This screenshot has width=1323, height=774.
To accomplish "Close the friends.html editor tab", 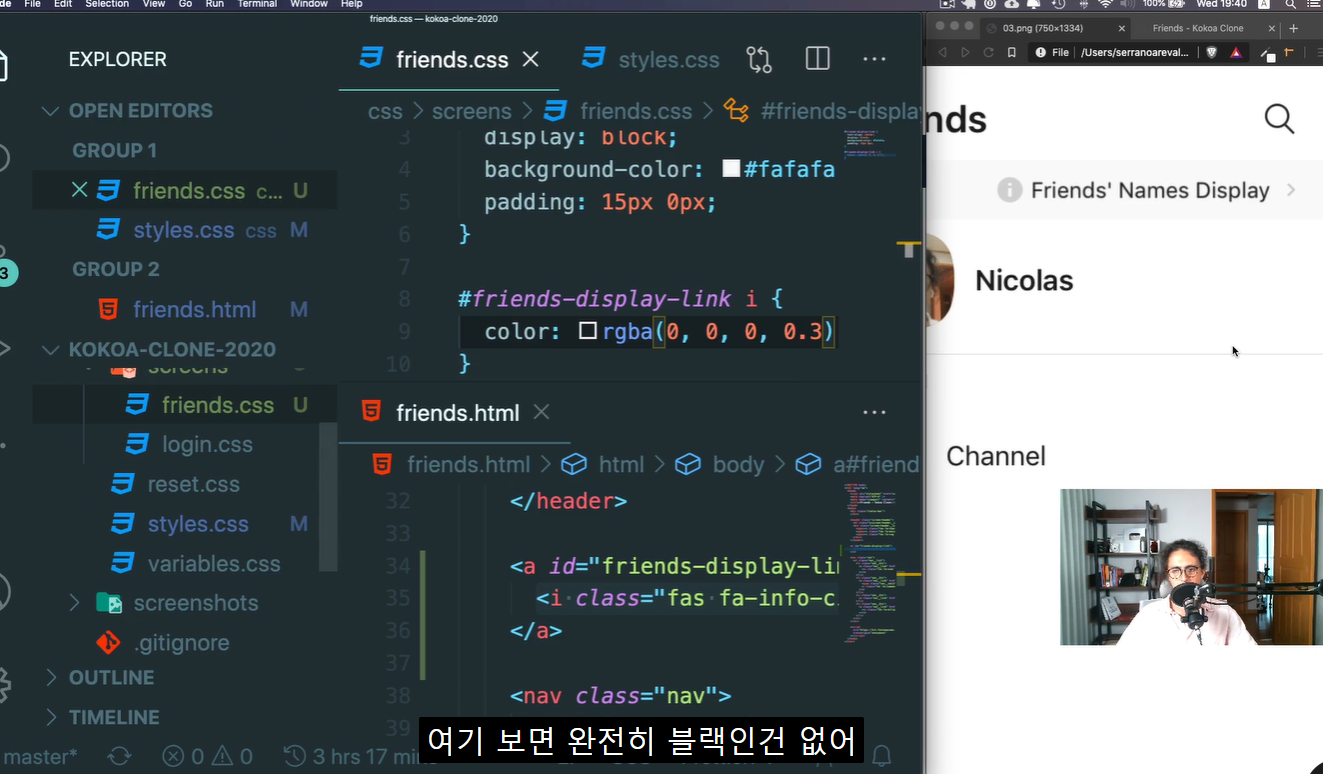I will [x=541, y=412].
